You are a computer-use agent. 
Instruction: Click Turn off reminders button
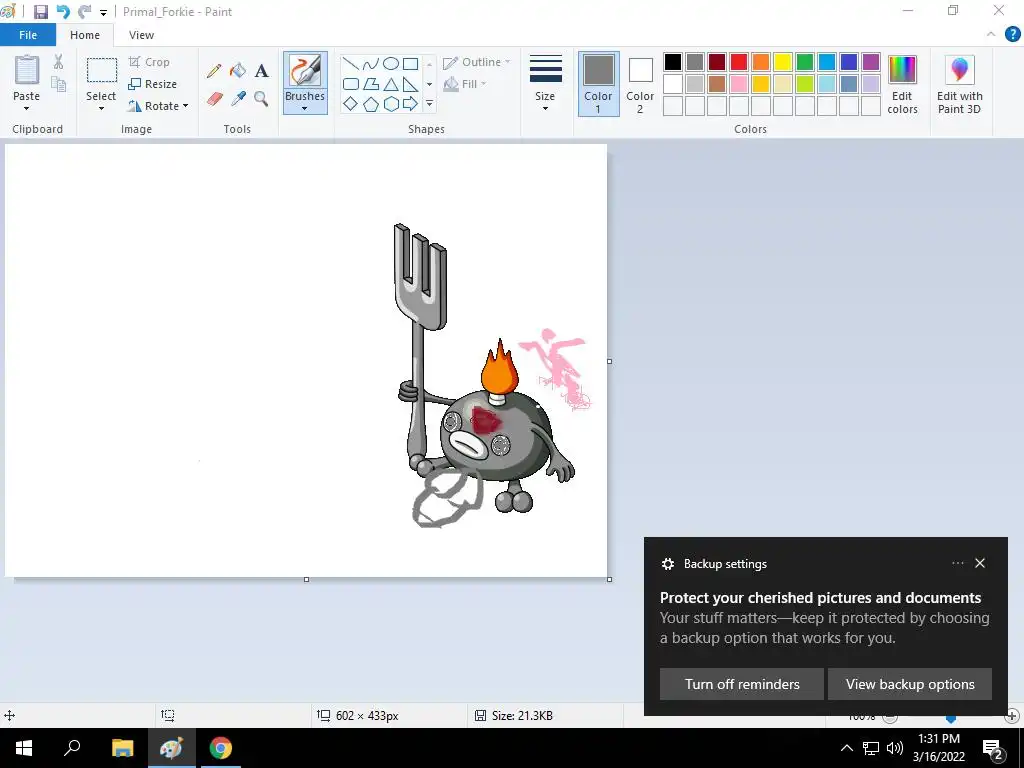[742, 684]
